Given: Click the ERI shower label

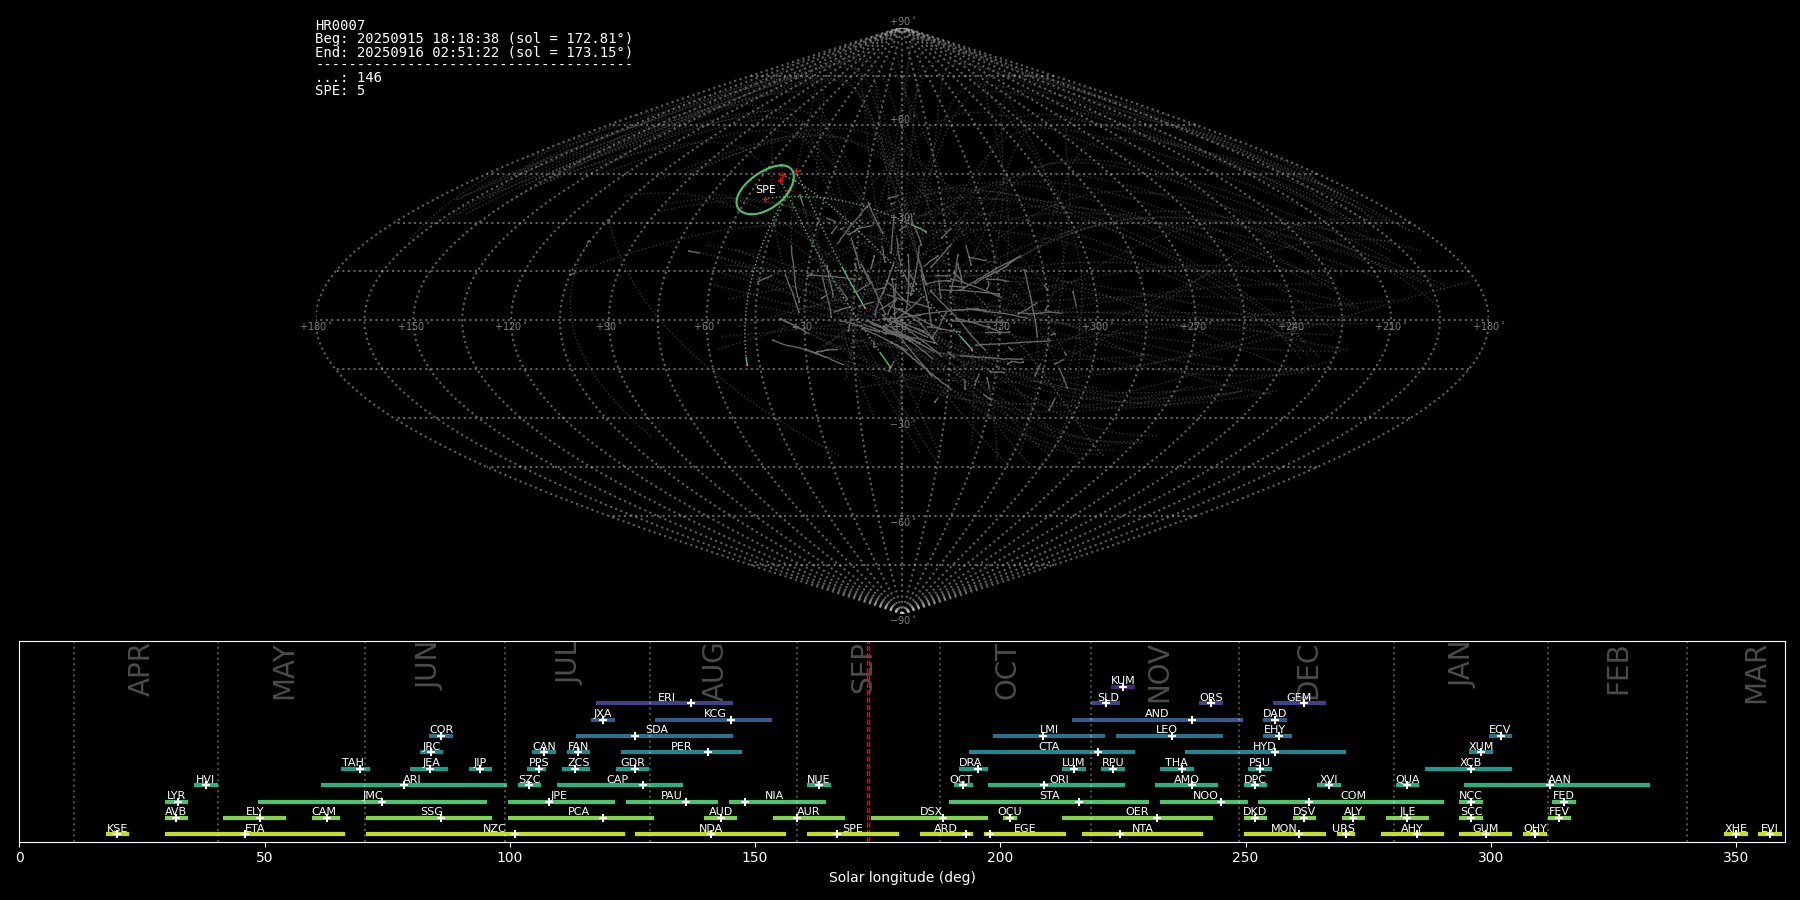Looking at the screenshot, I should [x=666, y=698].
